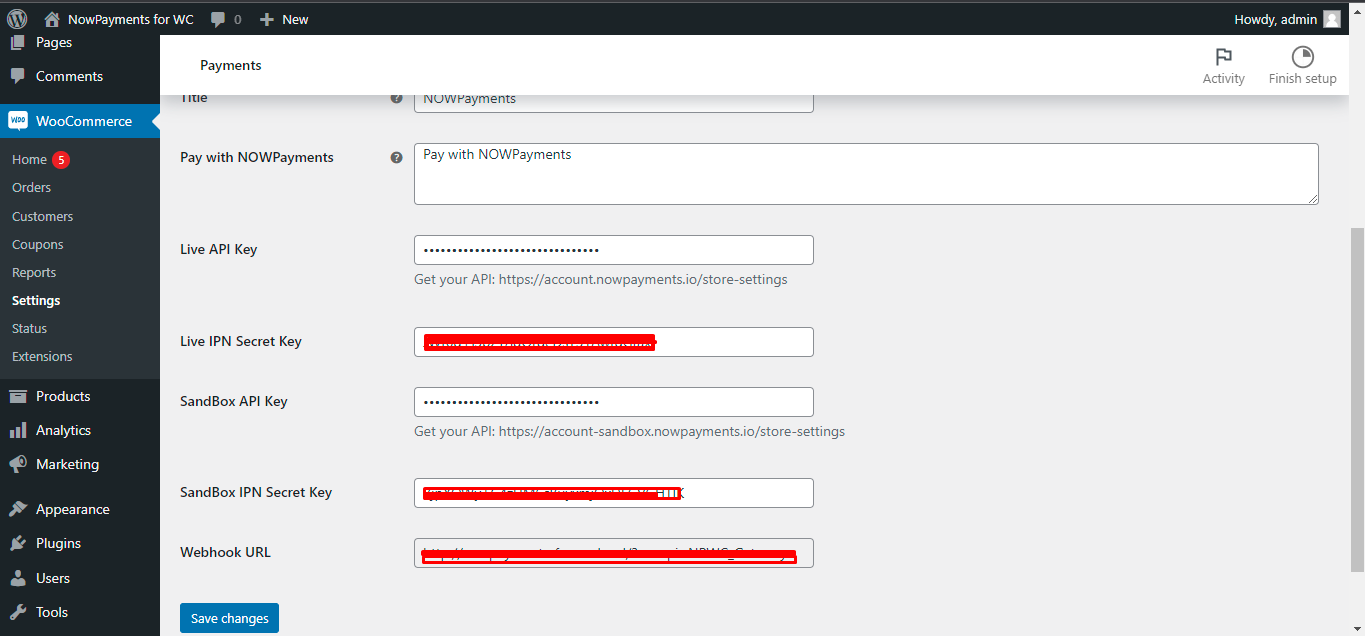Open the Orders submenu item
This screenshot has height=636, width=1365.
[31, 187]
